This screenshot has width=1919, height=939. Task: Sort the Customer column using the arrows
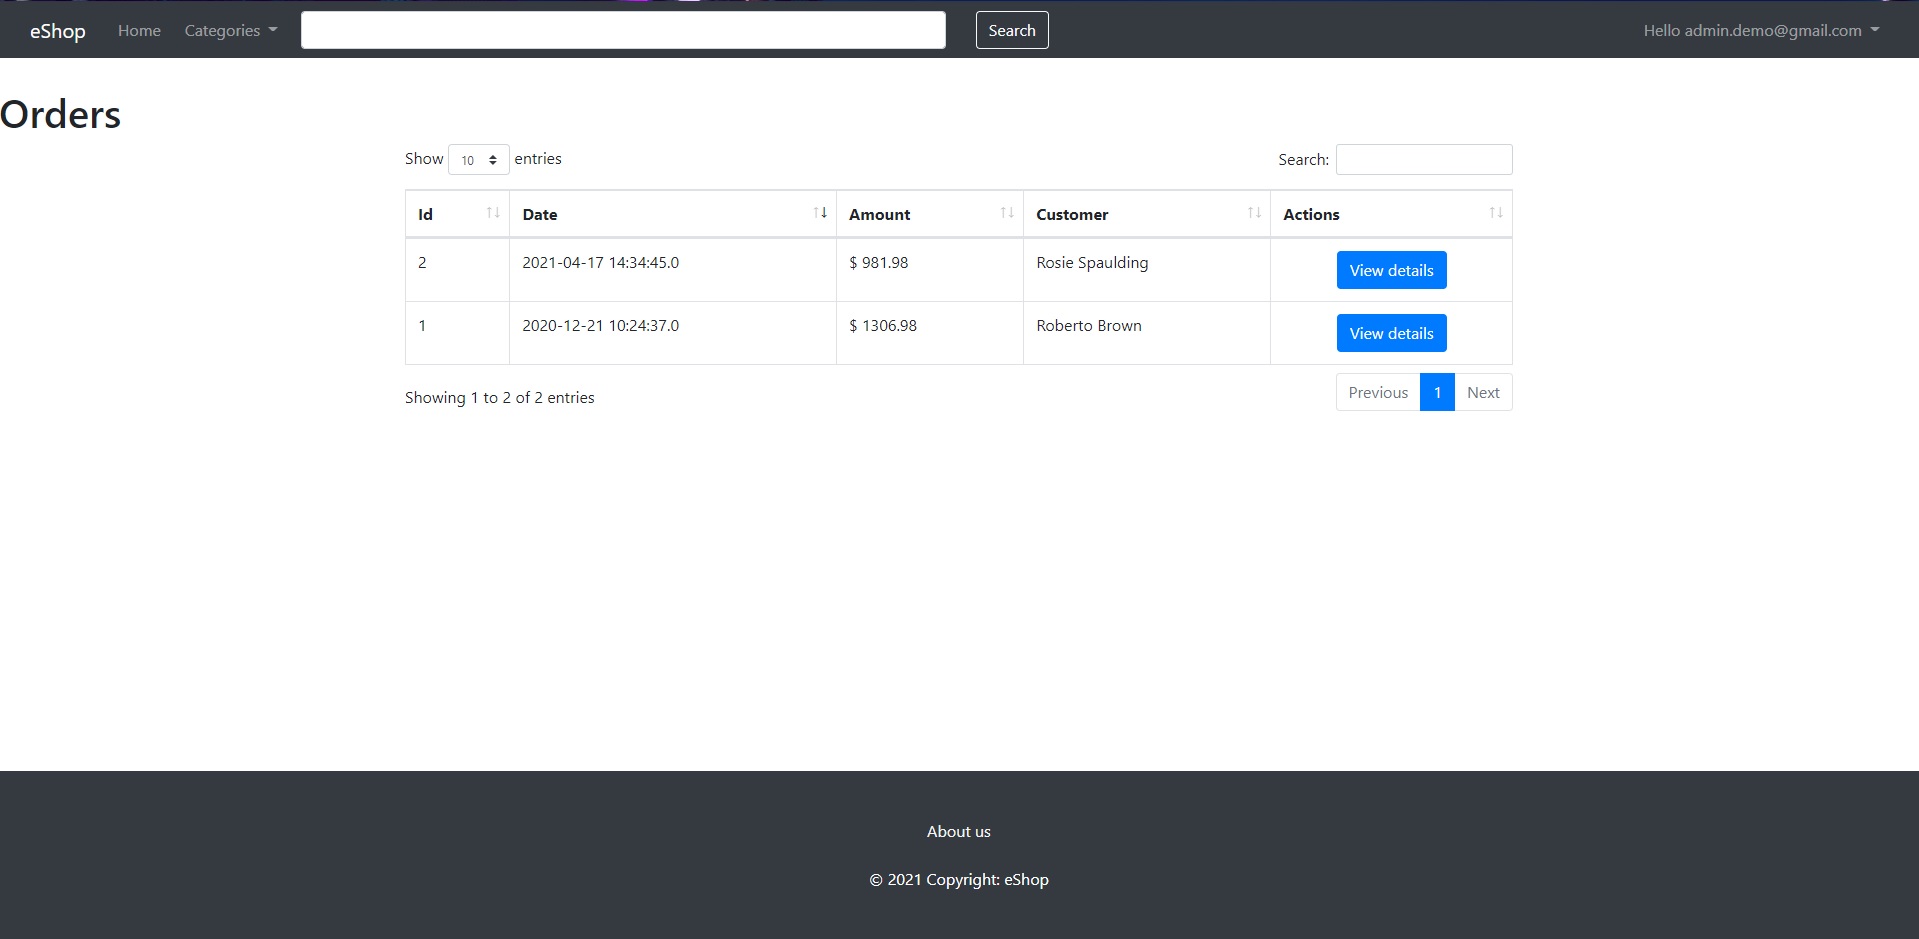coord(1254,212)
